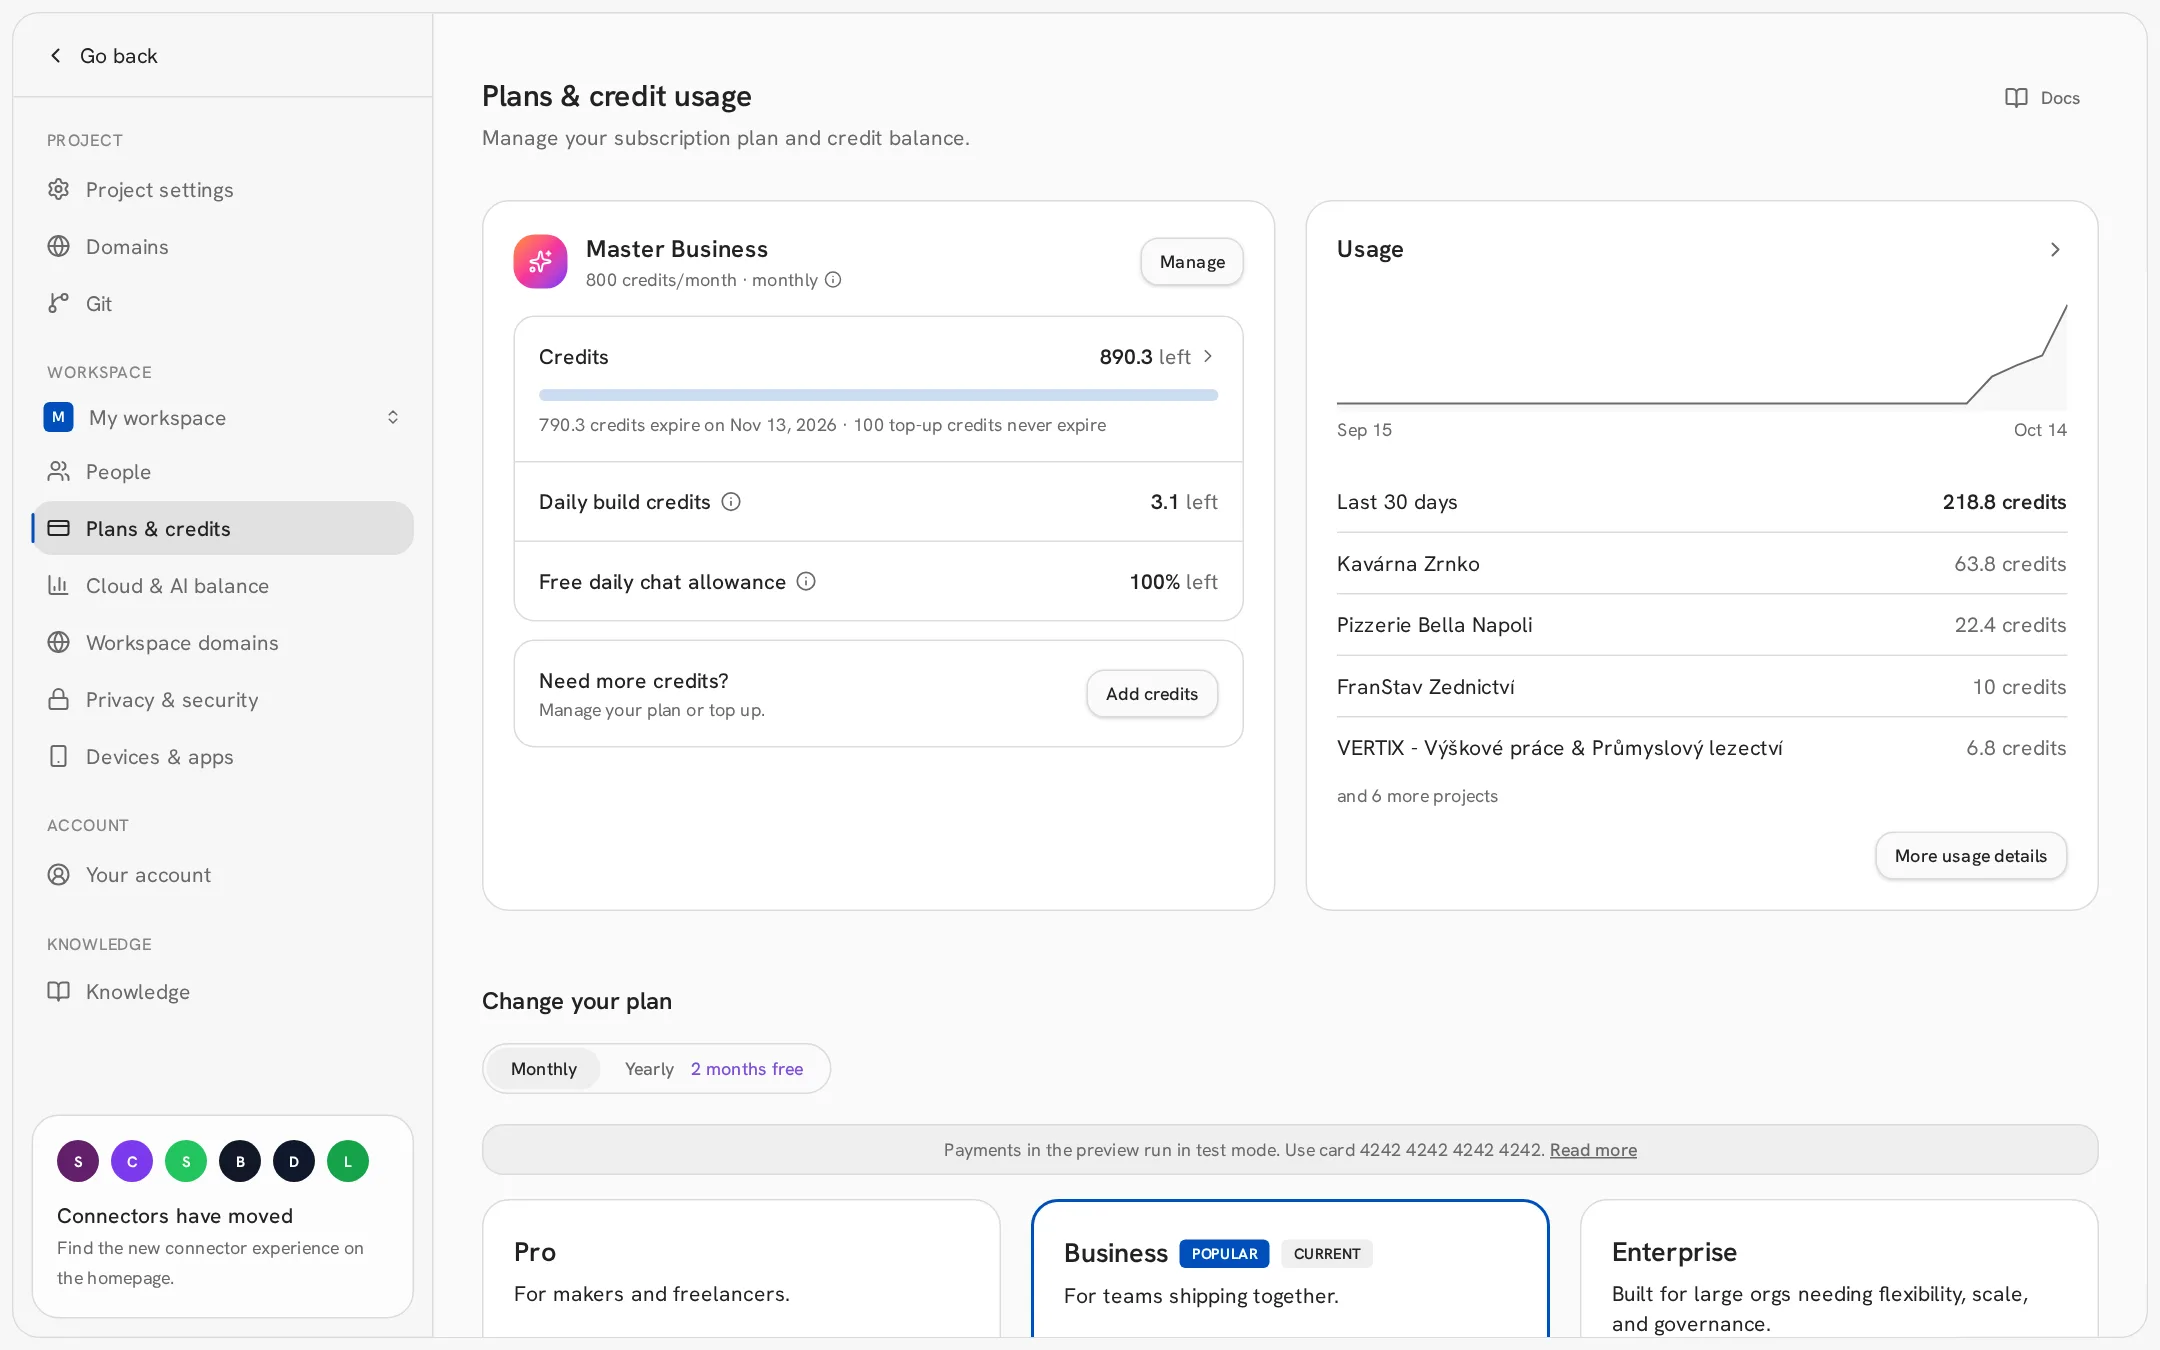Image resolution: width=2160 pixels, height=1350 pixels.
Task: Click the black D connector avatar
Action: [294, 1161]
